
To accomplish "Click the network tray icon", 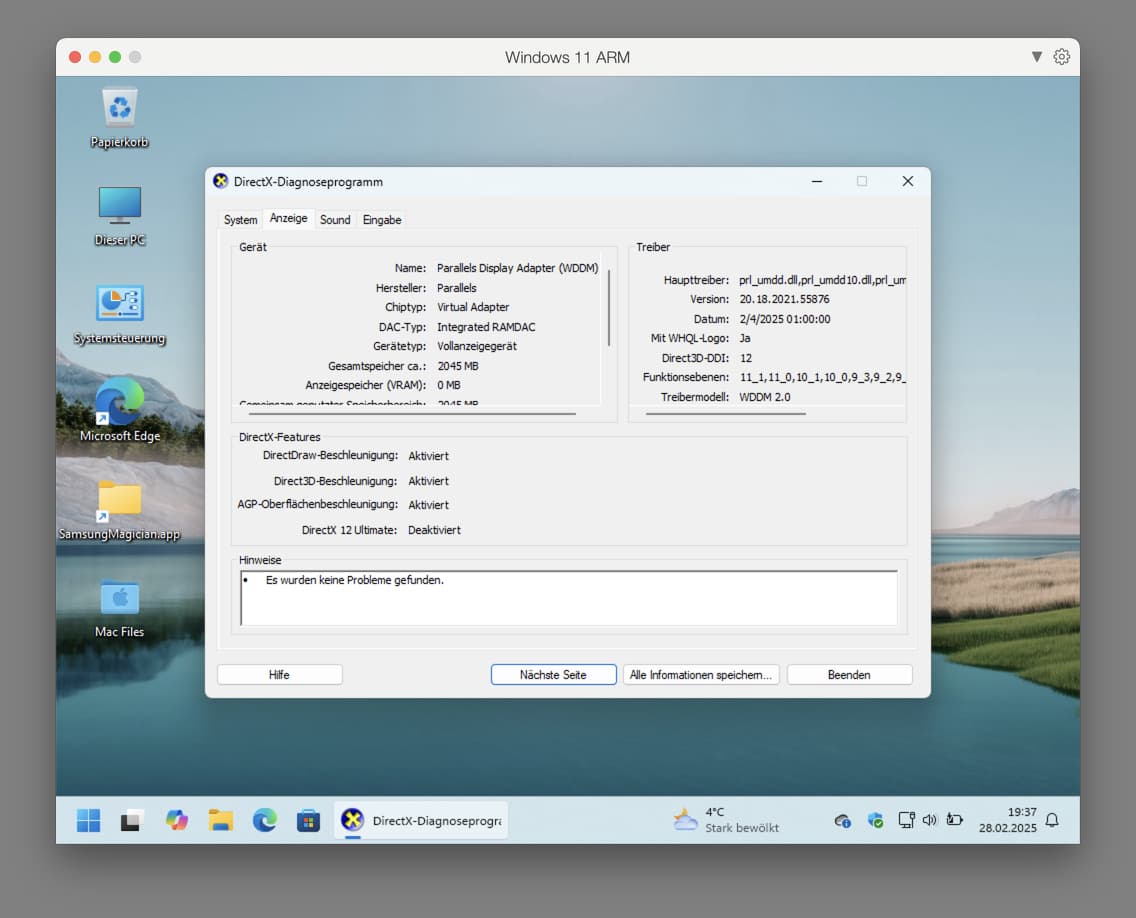I will point(906,820).
